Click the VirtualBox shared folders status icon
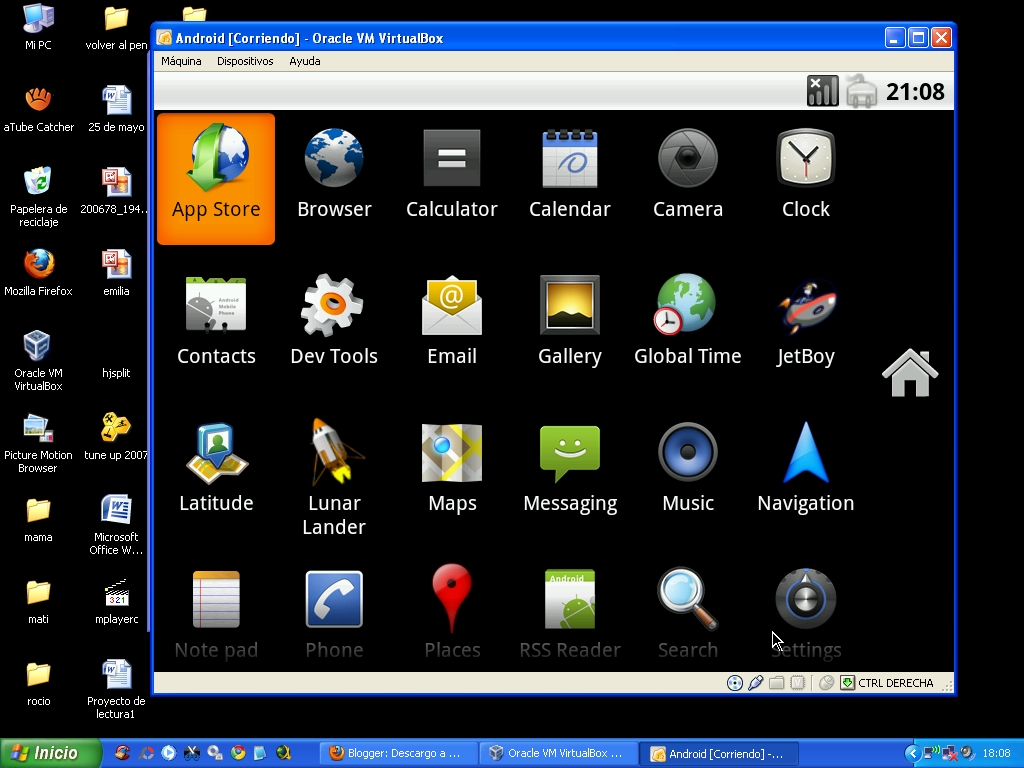 click(776, 683)
